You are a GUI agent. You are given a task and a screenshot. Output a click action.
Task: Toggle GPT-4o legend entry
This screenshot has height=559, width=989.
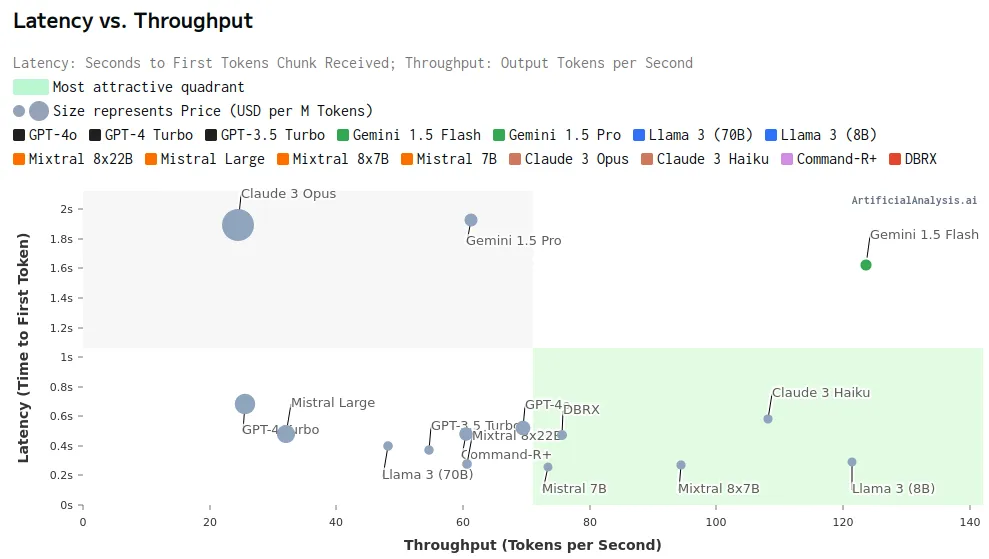pyautogui.click(x=46, y=135)
